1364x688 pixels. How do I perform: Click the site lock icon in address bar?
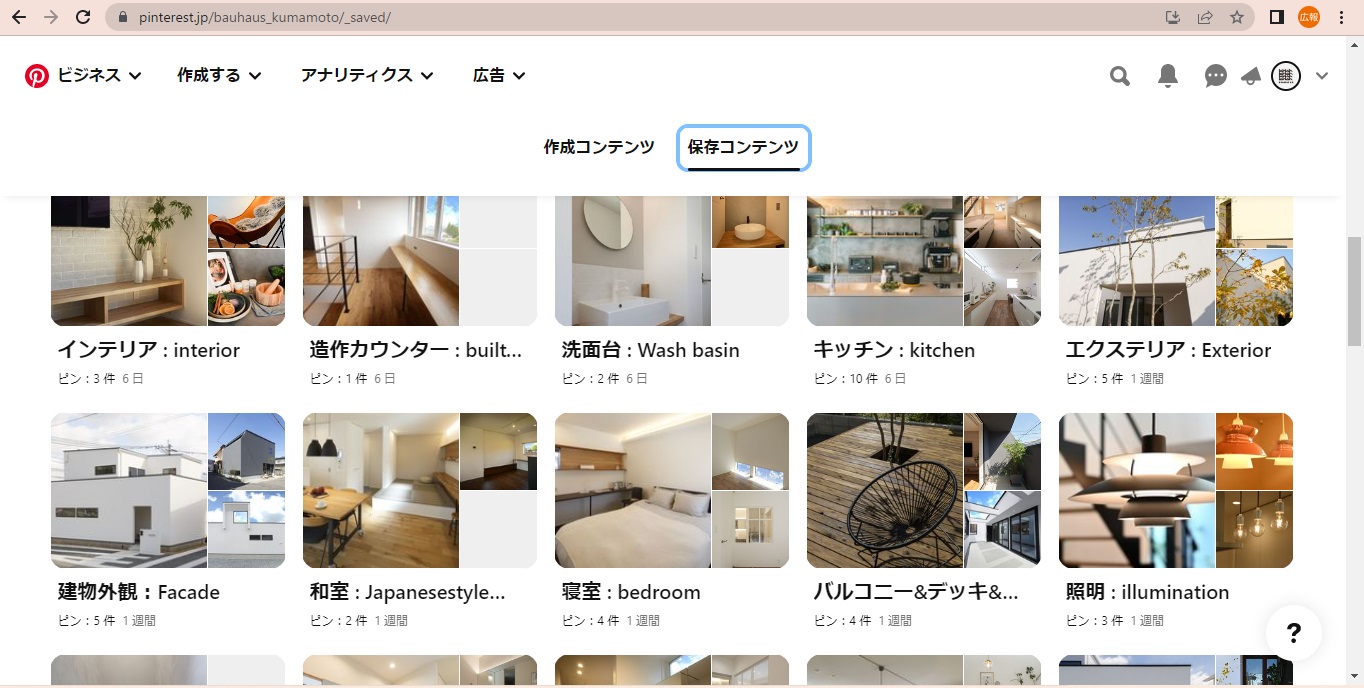(124, 17)
